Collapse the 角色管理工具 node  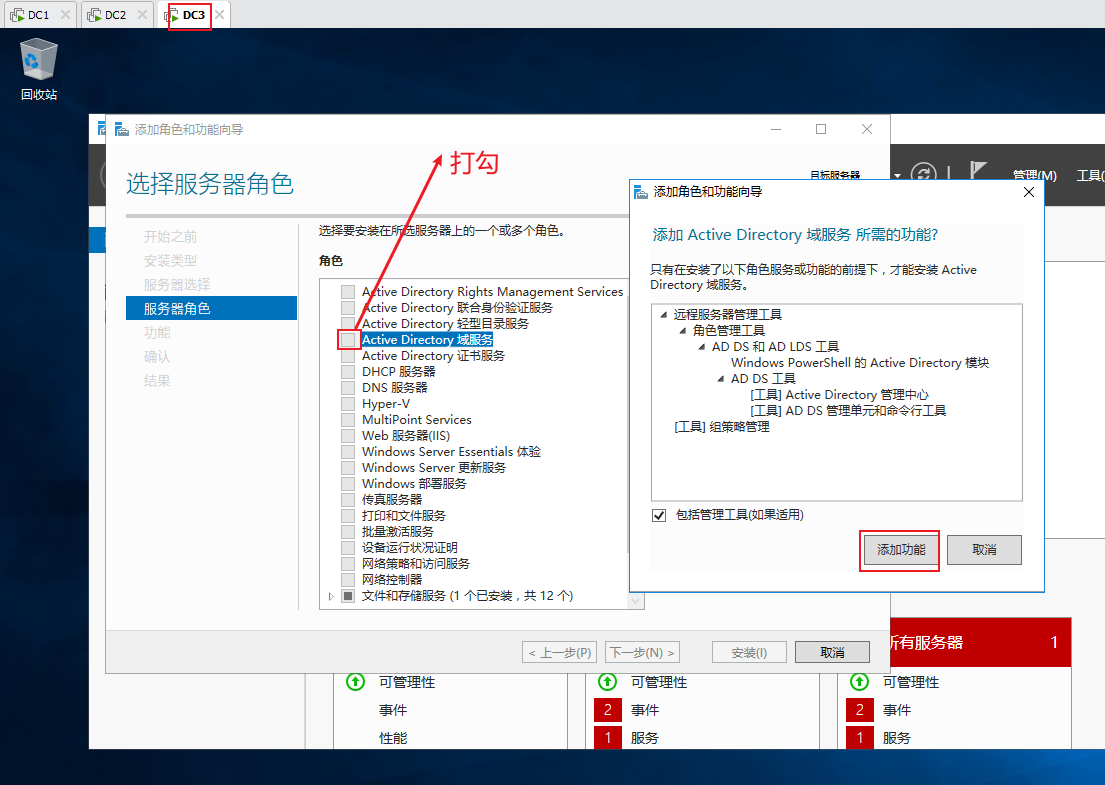pyautogui.click(x=682, y=330)
